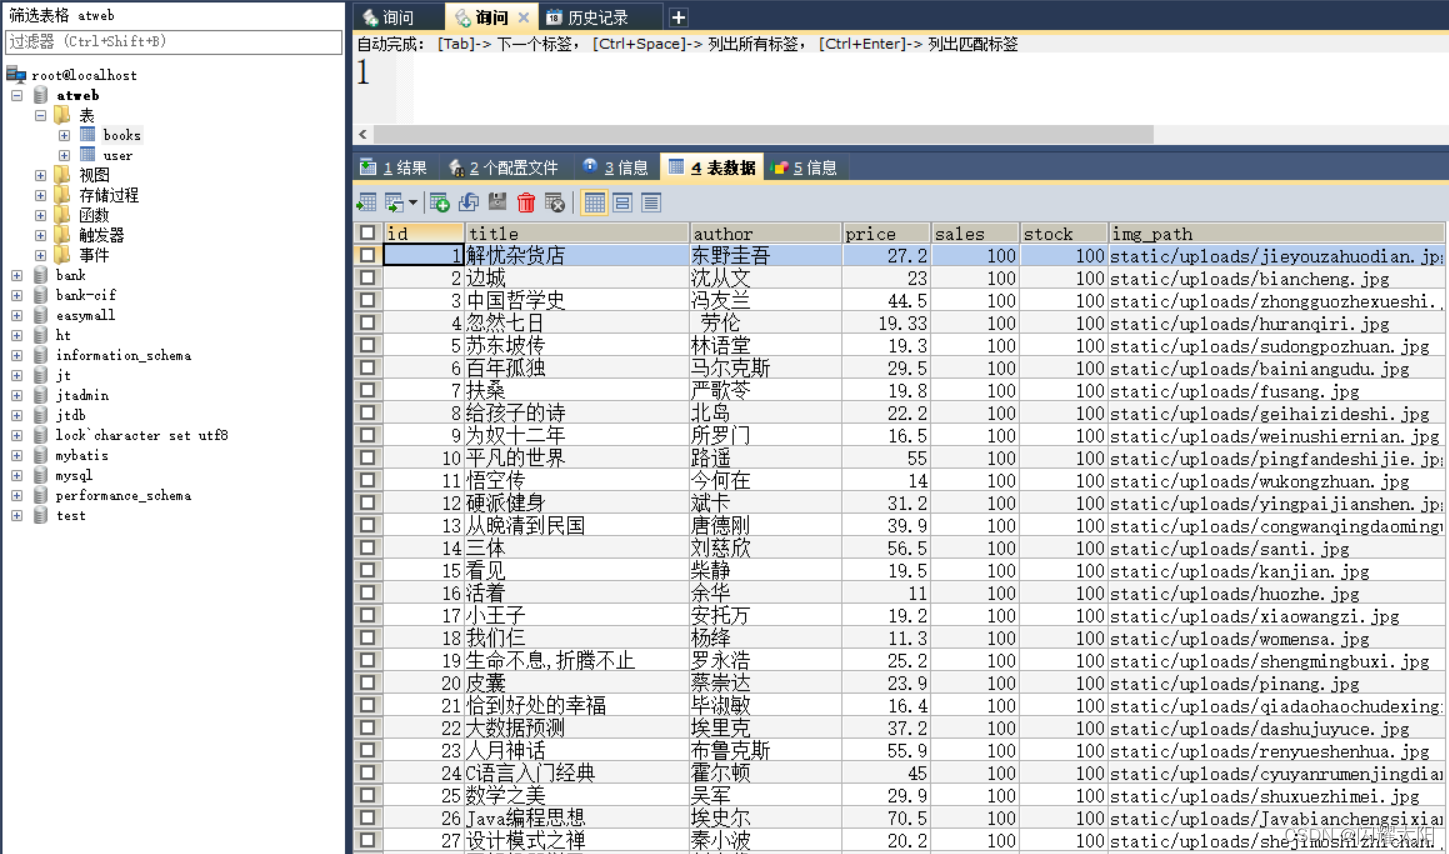Check the header checkbox to select all rows
Viewport: 1449px width, 854px height.
[368, 232]
